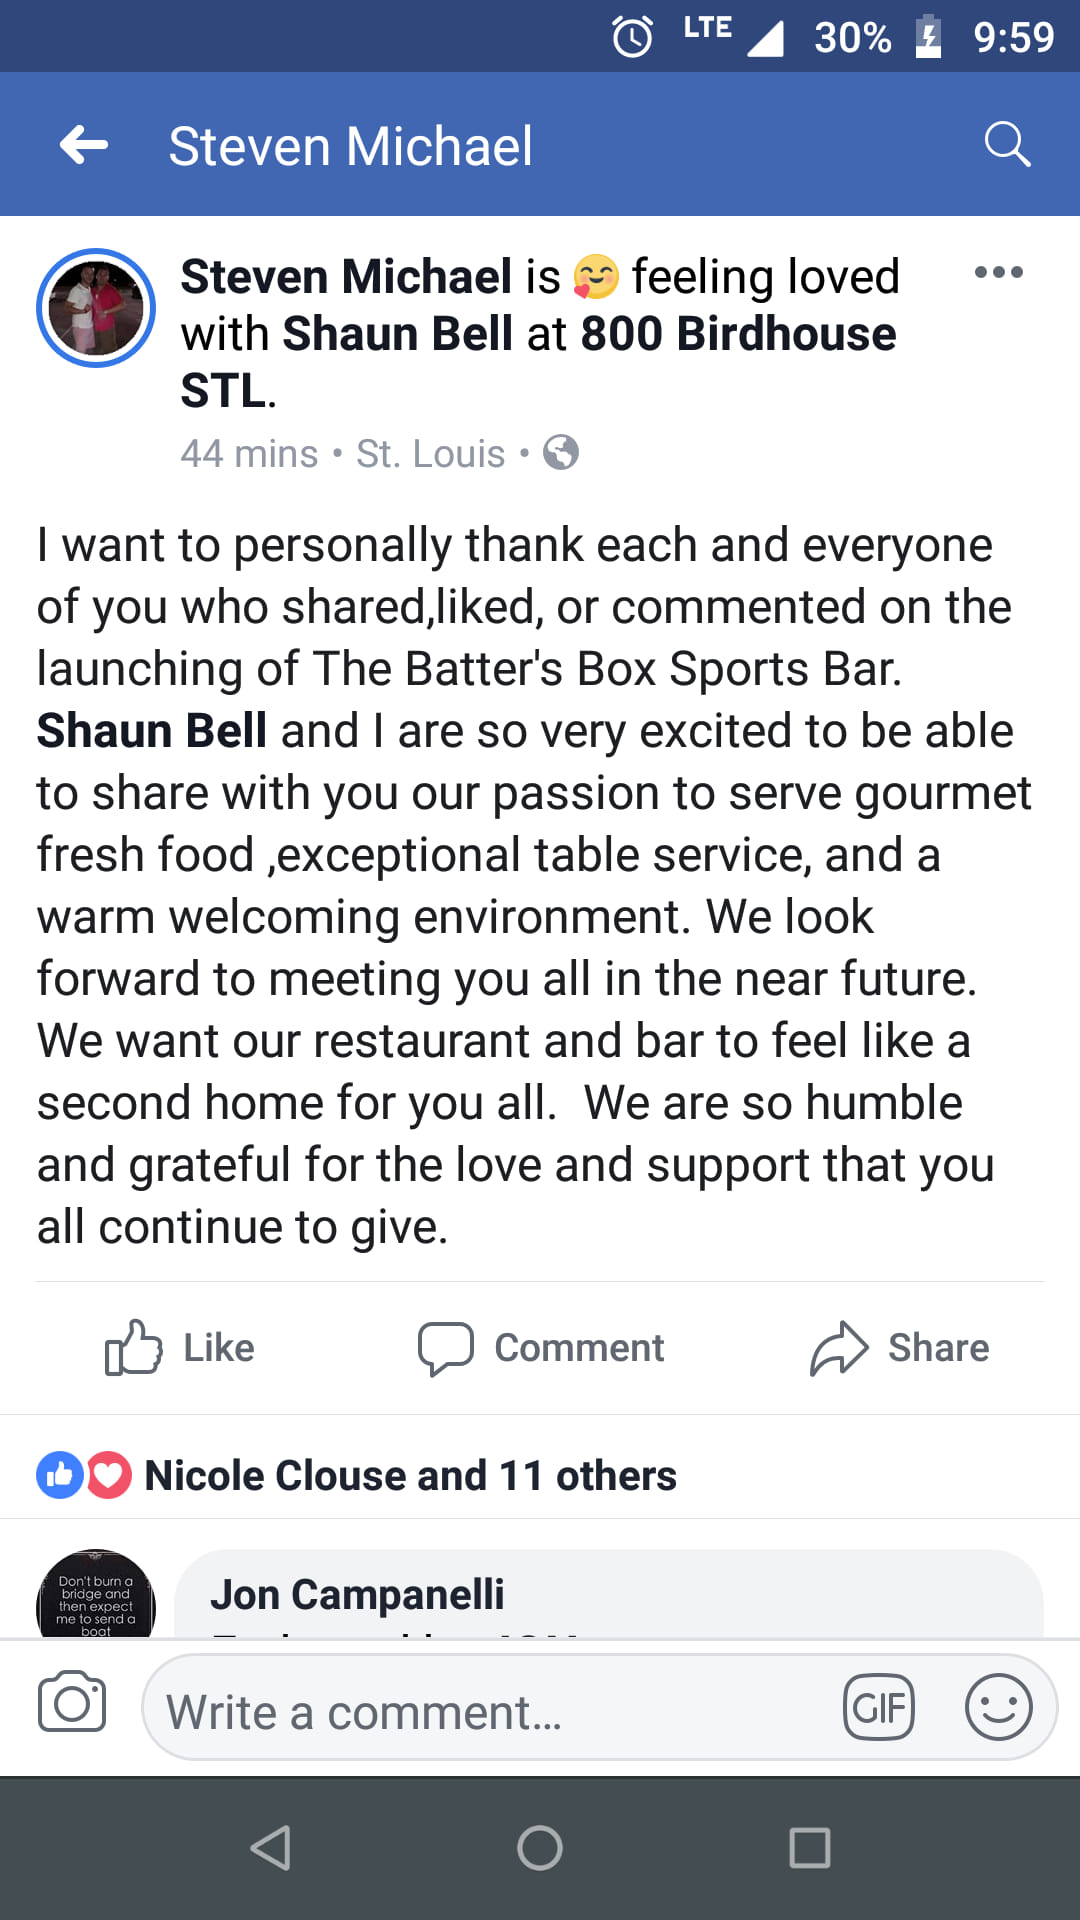The width and height of the screenshot is (1080, 1920).
Task: Open 800 Birdhouse STL location link
Action: (x=738, y=334)
